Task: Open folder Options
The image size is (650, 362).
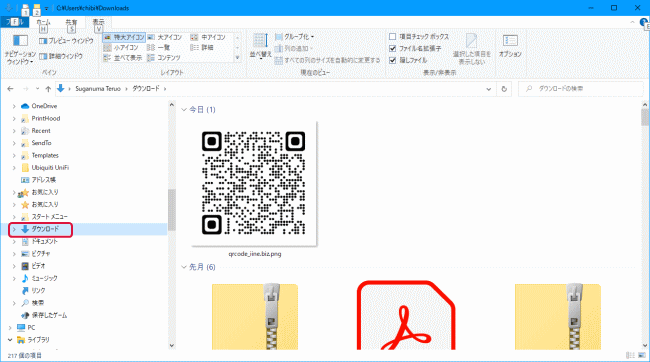Action: pos(510,46)
